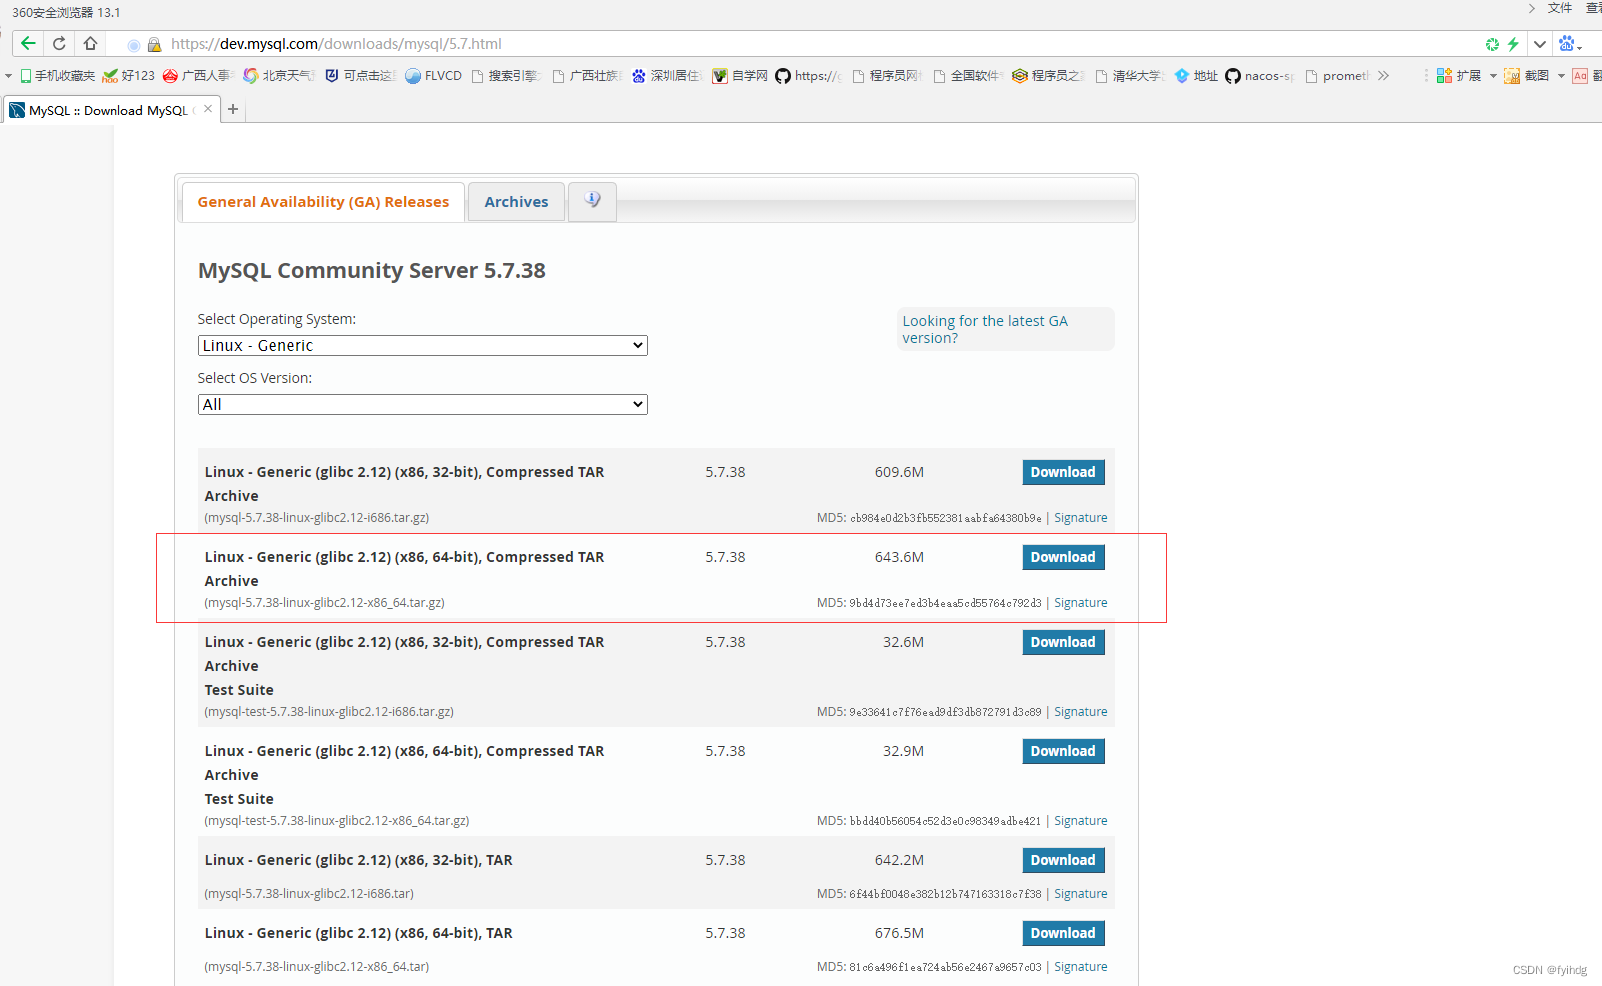Open the 可点击这 bookmark
Viewport: 1602px width, 986px height.
click(360, 76)
